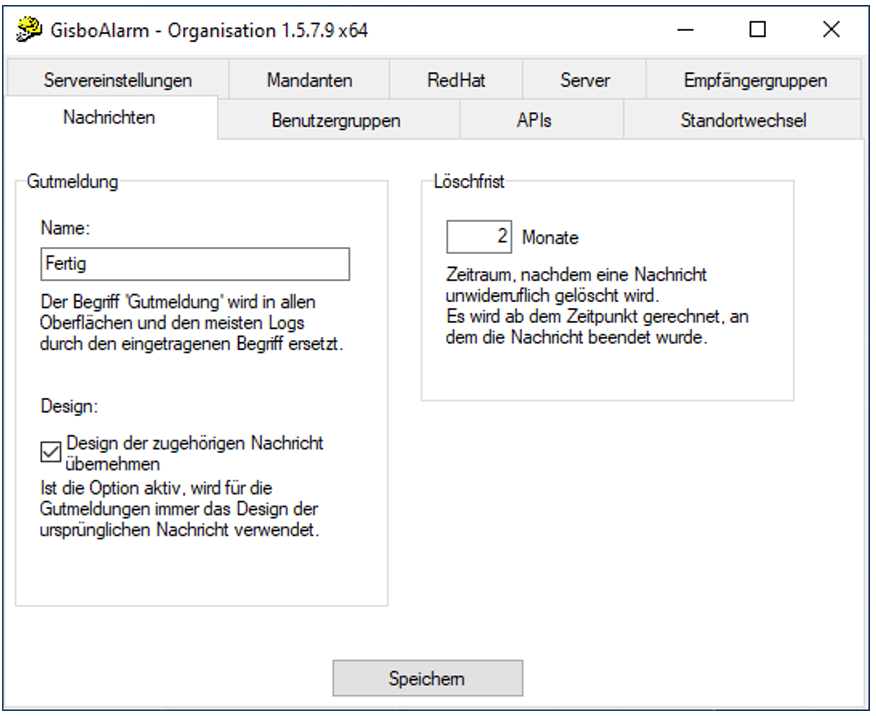Click the Monate label text
The width and height of the screenshot is (876, 716).
(550, 237)
